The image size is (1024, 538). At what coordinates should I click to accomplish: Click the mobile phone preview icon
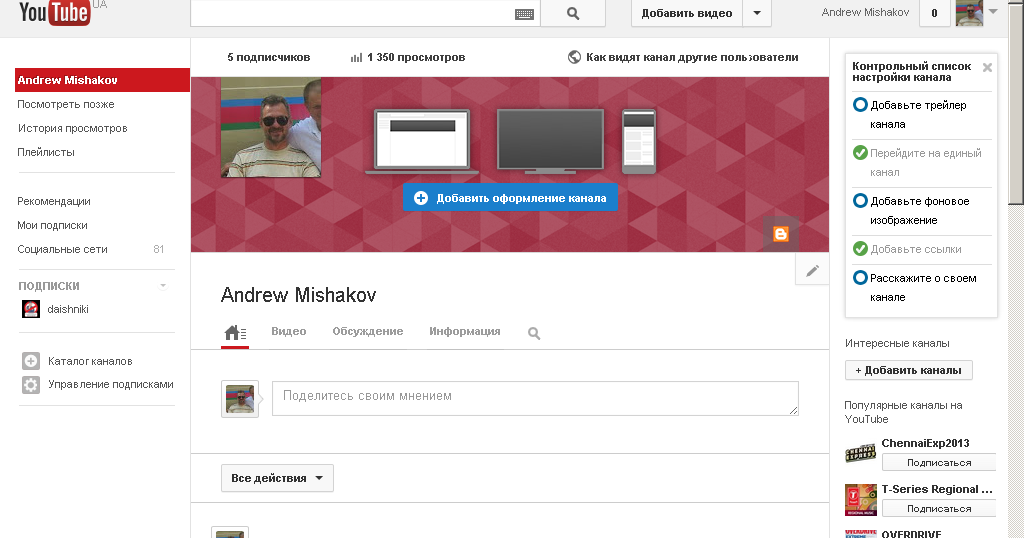[x=639, y=142]
